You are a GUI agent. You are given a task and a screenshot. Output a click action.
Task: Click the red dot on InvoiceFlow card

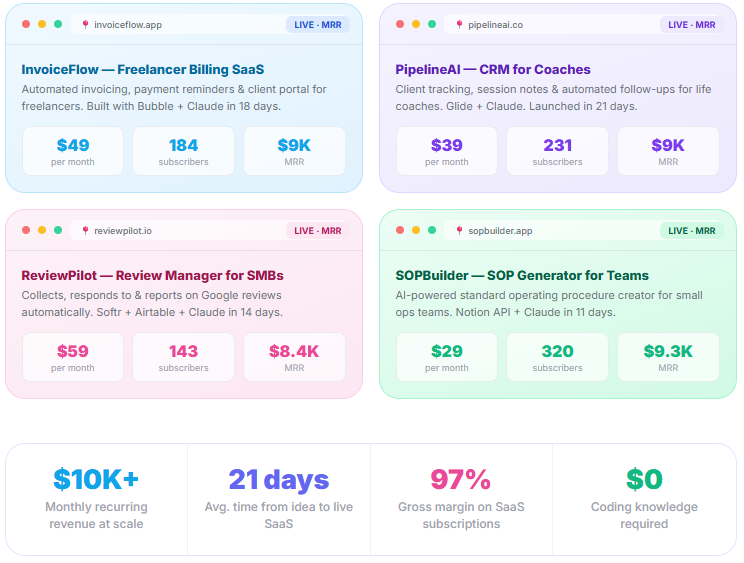click(x=26, y=24)
